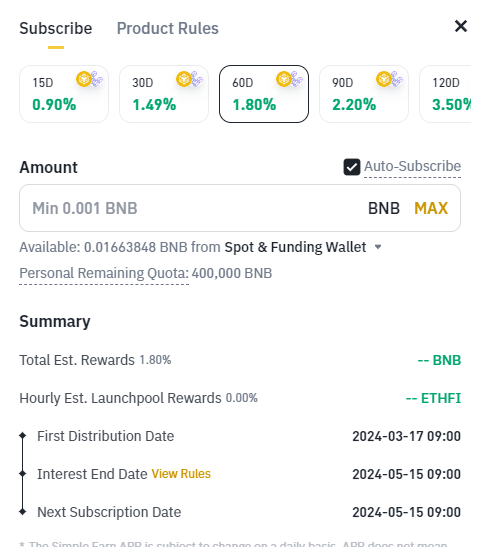The height and width of the screenshot is (555, 486).
Task: Click the diamond marker beside Interest End Date
Action: [x=23, y=474]
